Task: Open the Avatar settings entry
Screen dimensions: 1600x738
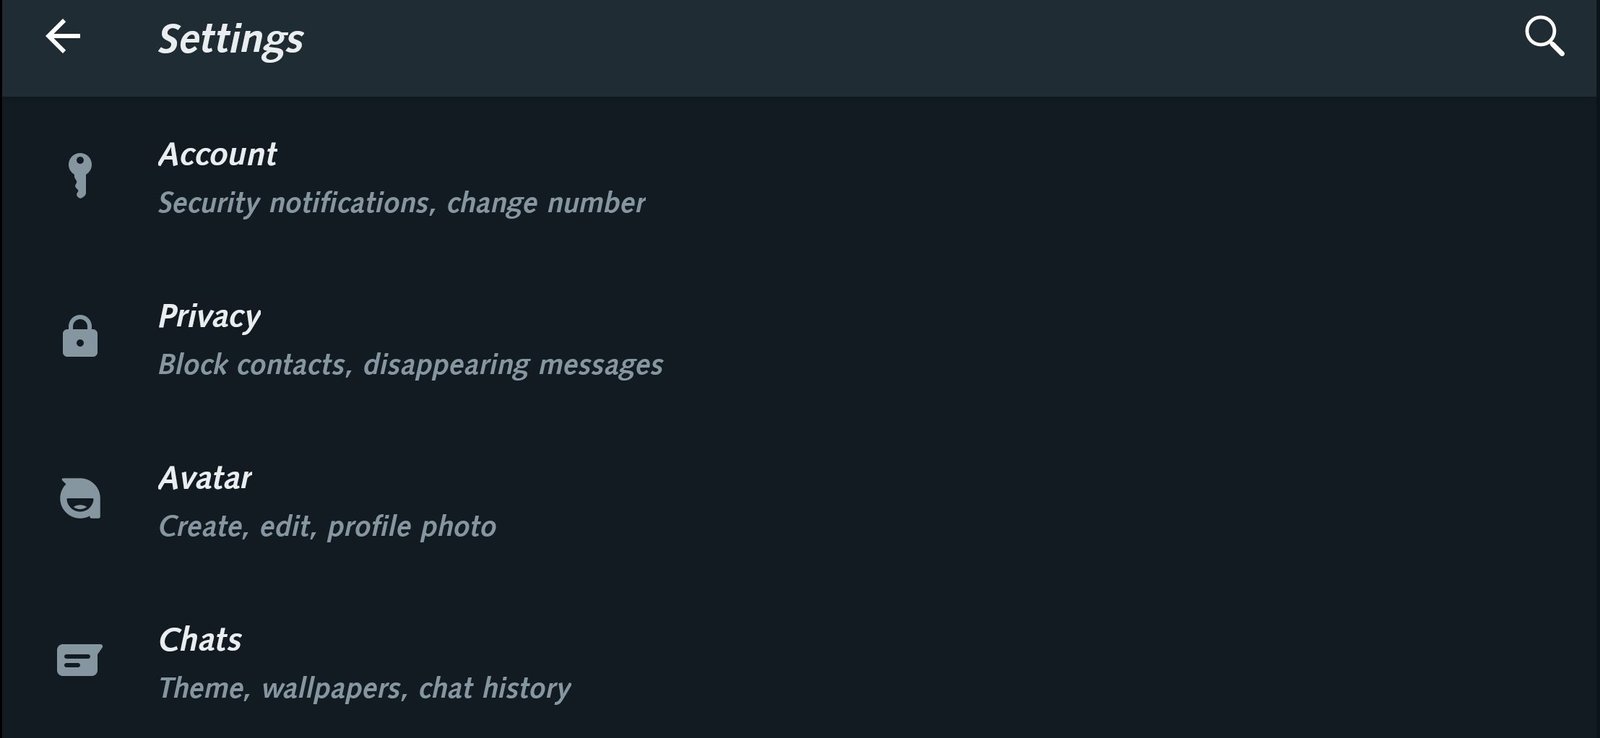Action: pyautogui.click(x=205, y=478)
